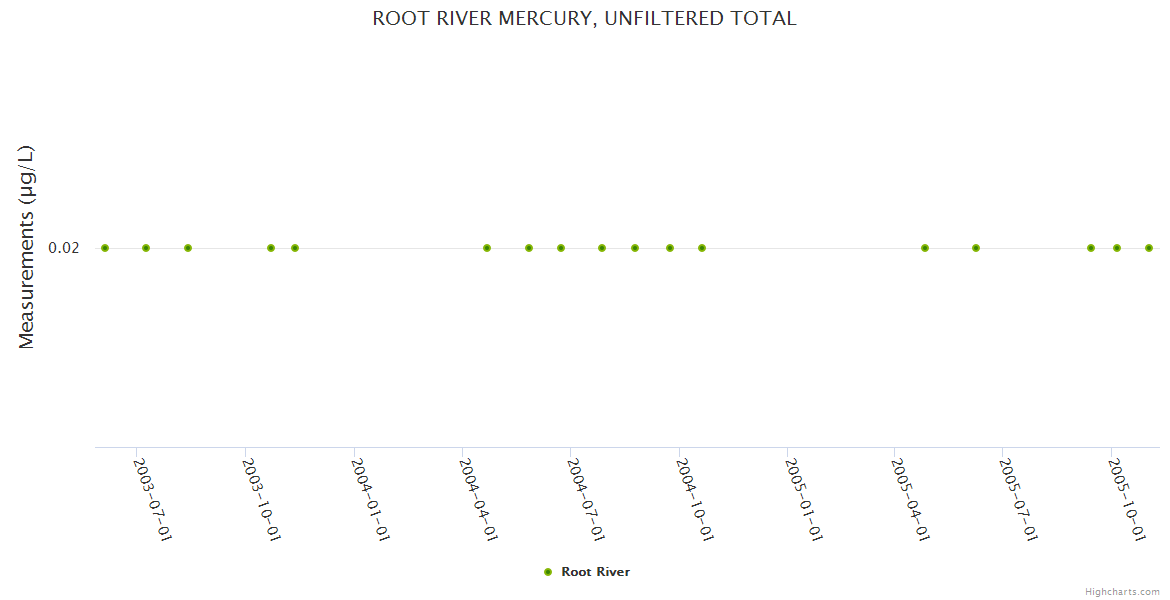Select first data point after 2004-10-01 tick
The width and height of the screenshot is (1170, 600).
coord(702,248)
